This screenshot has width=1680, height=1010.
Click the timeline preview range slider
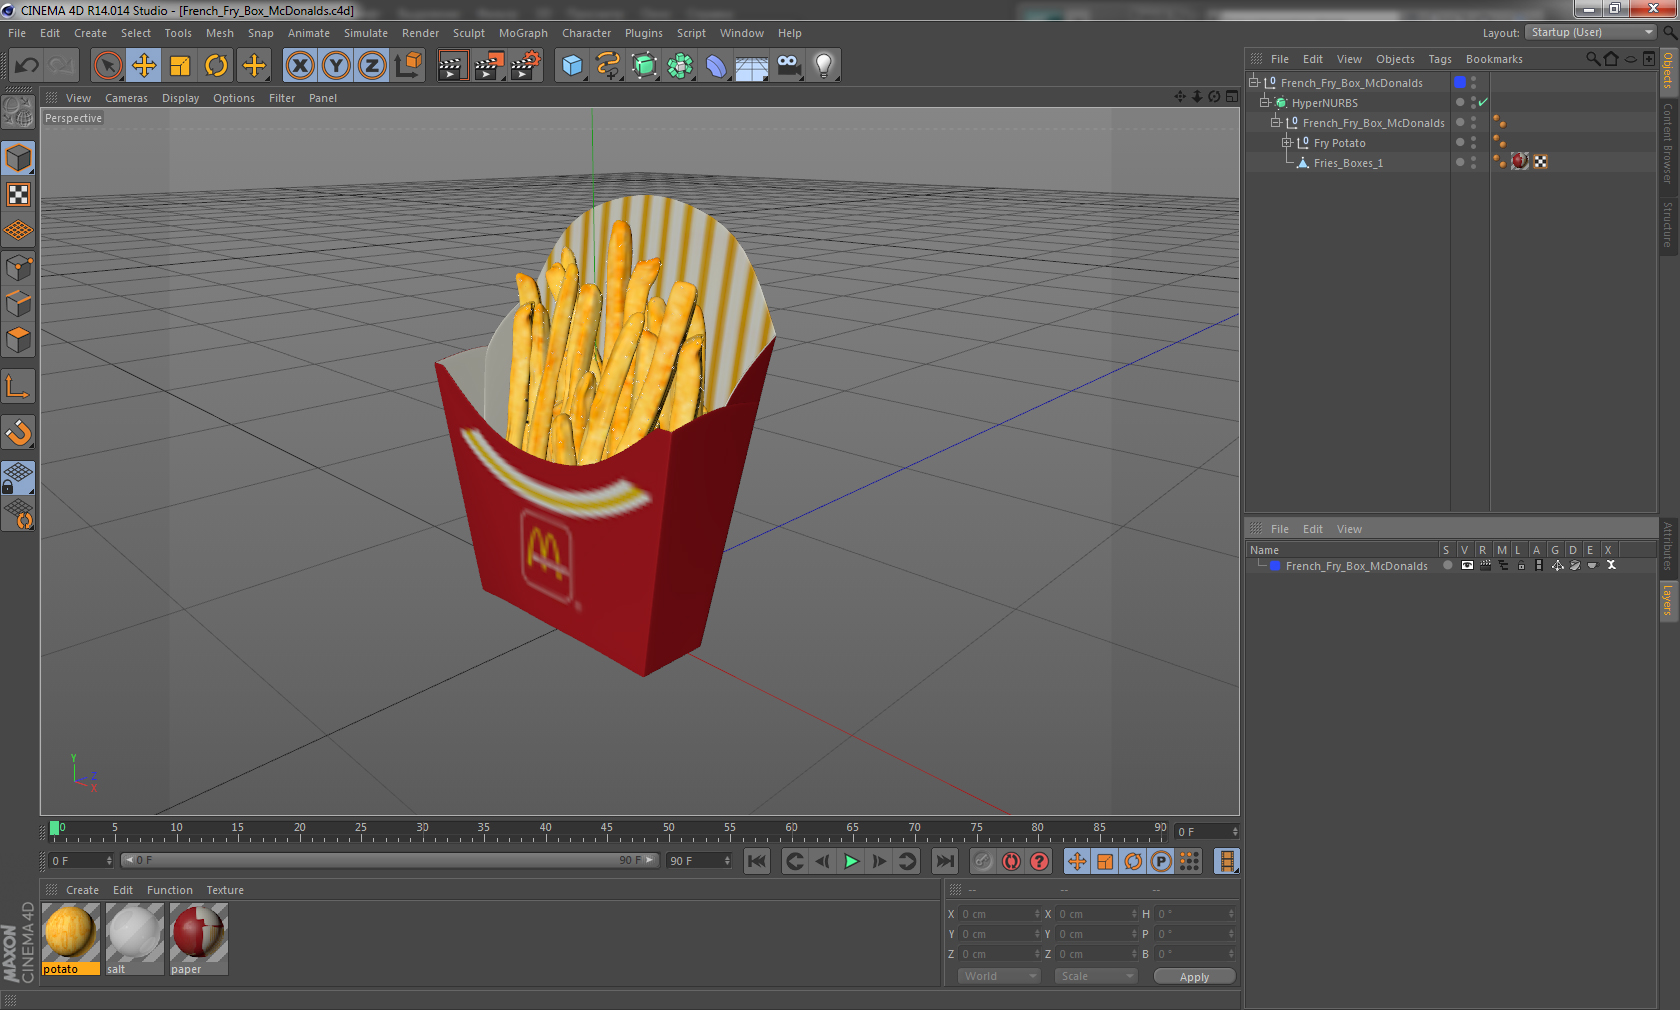click(390, 860)
